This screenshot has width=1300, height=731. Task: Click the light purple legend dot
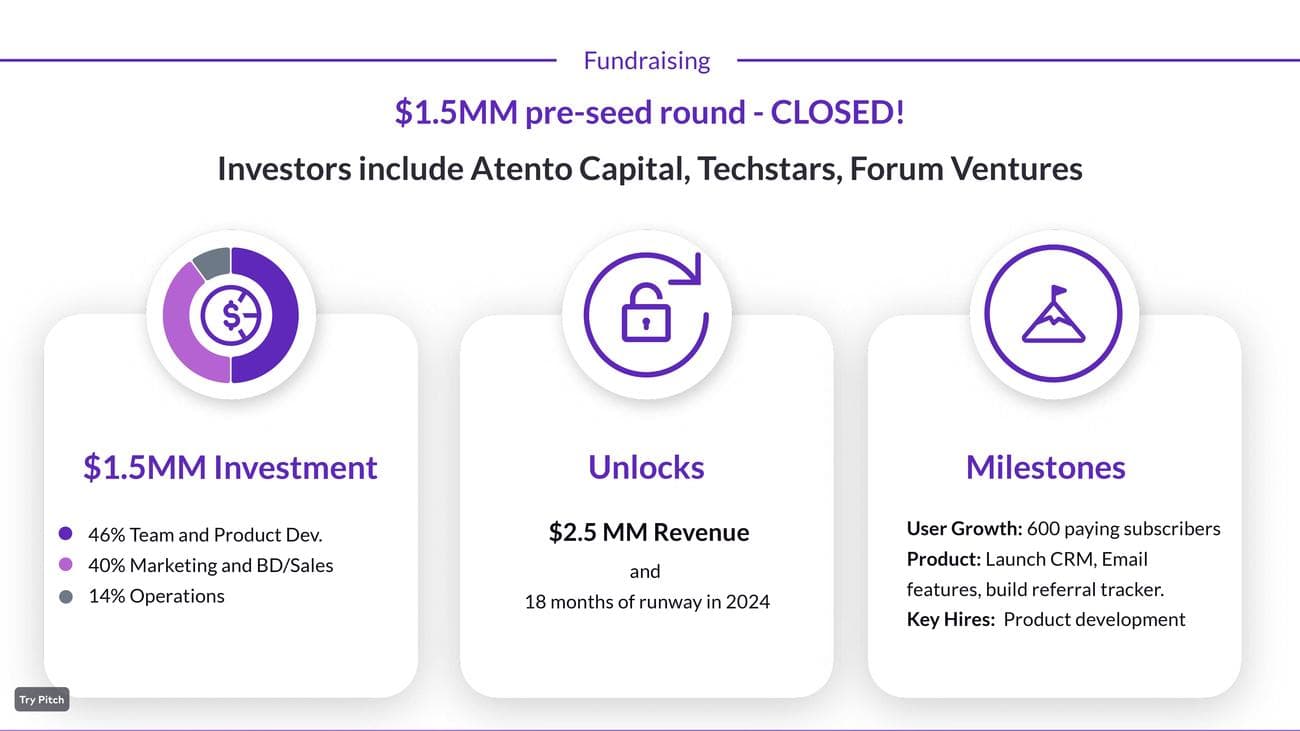66,565
